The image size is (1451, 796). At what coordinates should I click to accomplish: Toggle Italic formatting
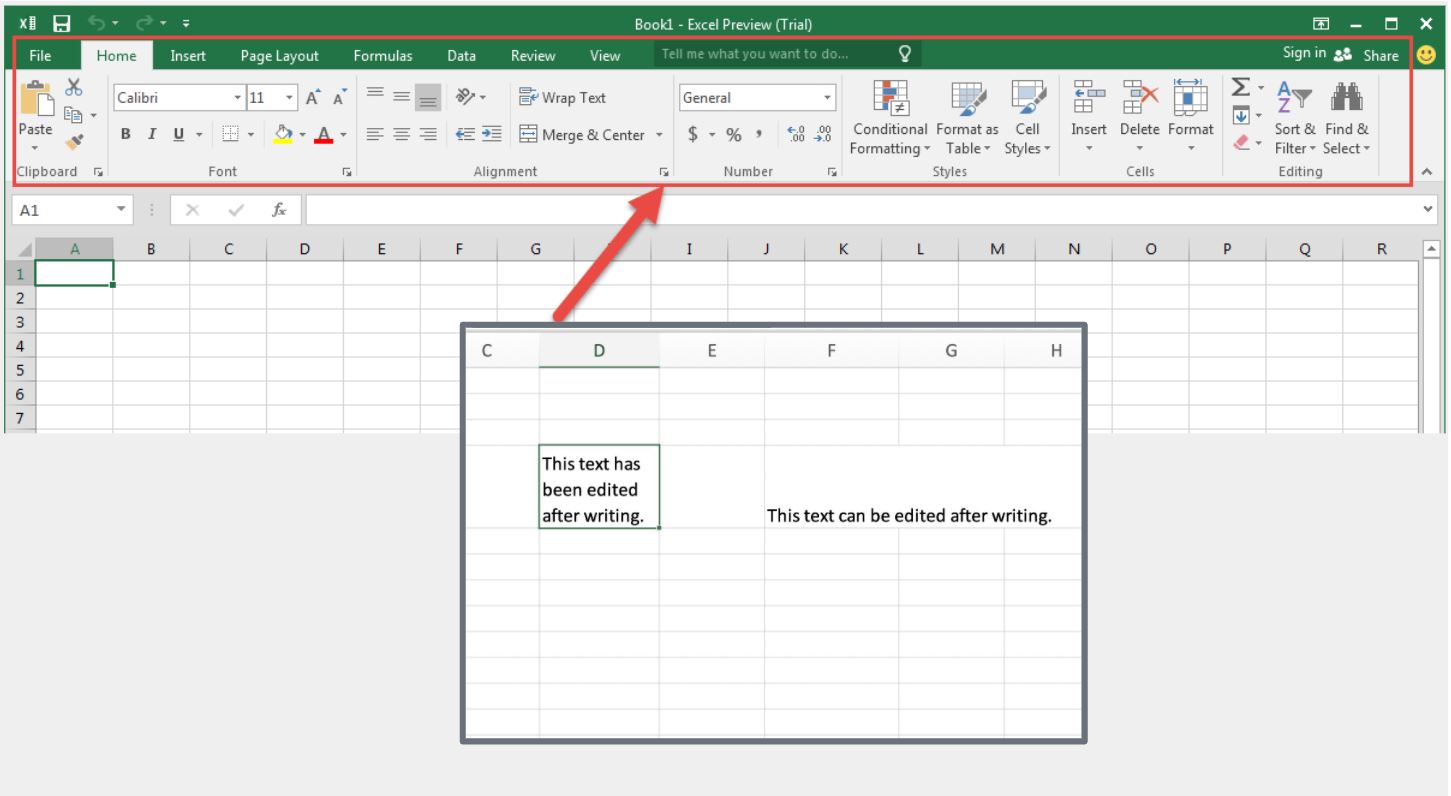click(152, 134)
